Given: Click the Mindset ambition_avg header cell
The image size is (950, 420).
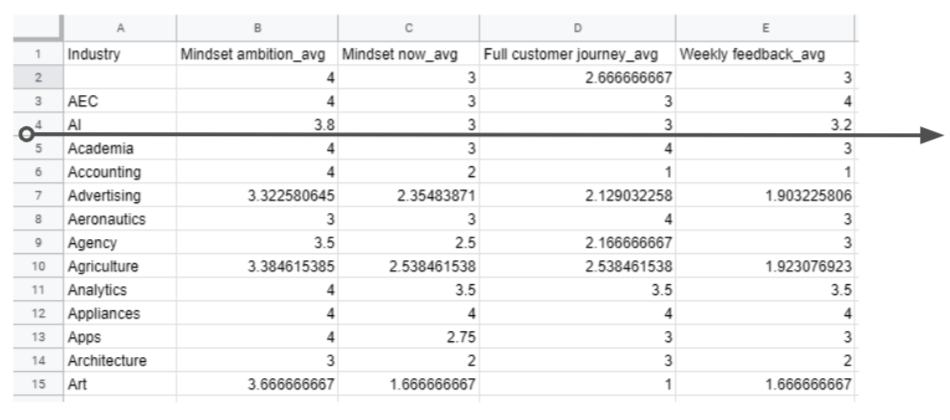Looking at the screenshot, I should coord(257,54).
